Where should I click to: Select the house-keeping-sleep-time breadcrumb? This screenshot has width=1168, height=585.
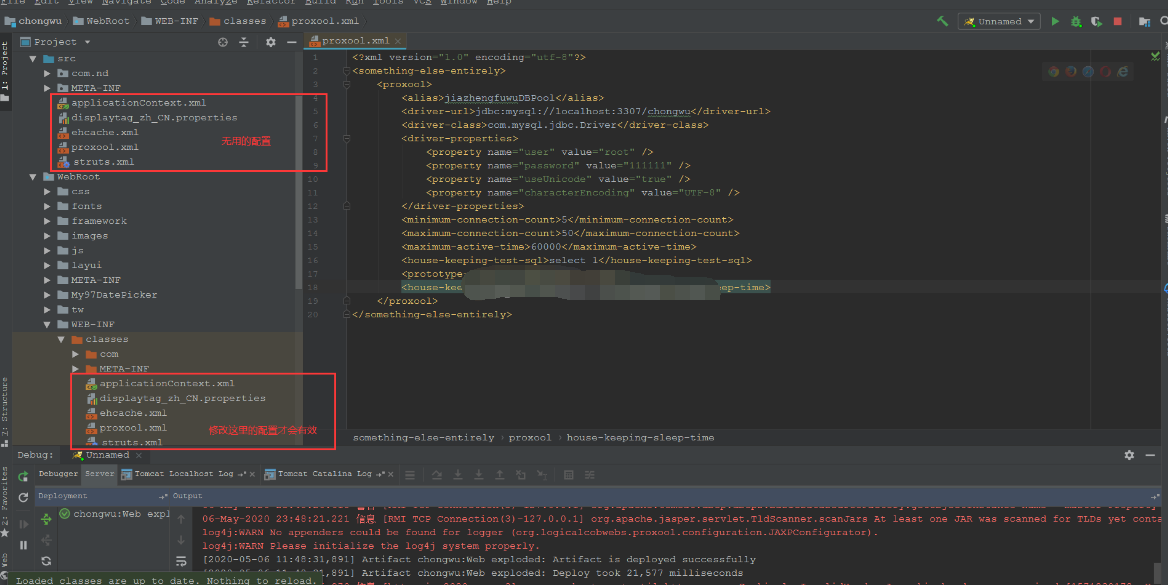[x=640, y=437]
